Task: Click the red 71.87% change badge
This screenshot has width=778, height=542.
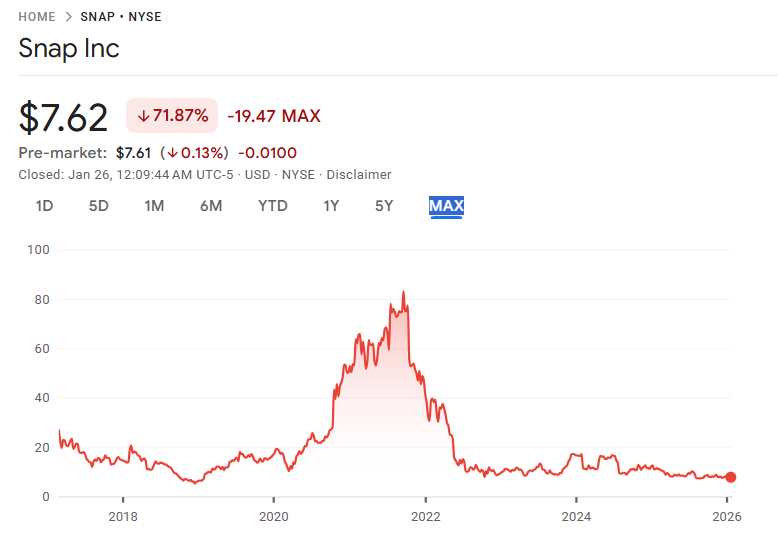Action: point(172,116)
